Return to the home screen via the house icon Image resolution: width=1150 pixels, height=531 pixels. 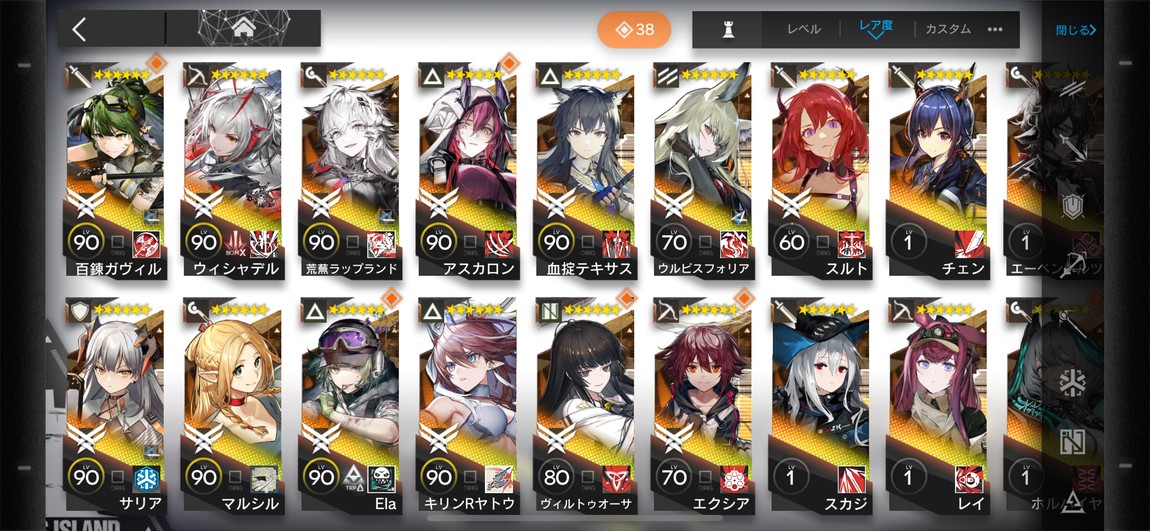coord(243,29)
